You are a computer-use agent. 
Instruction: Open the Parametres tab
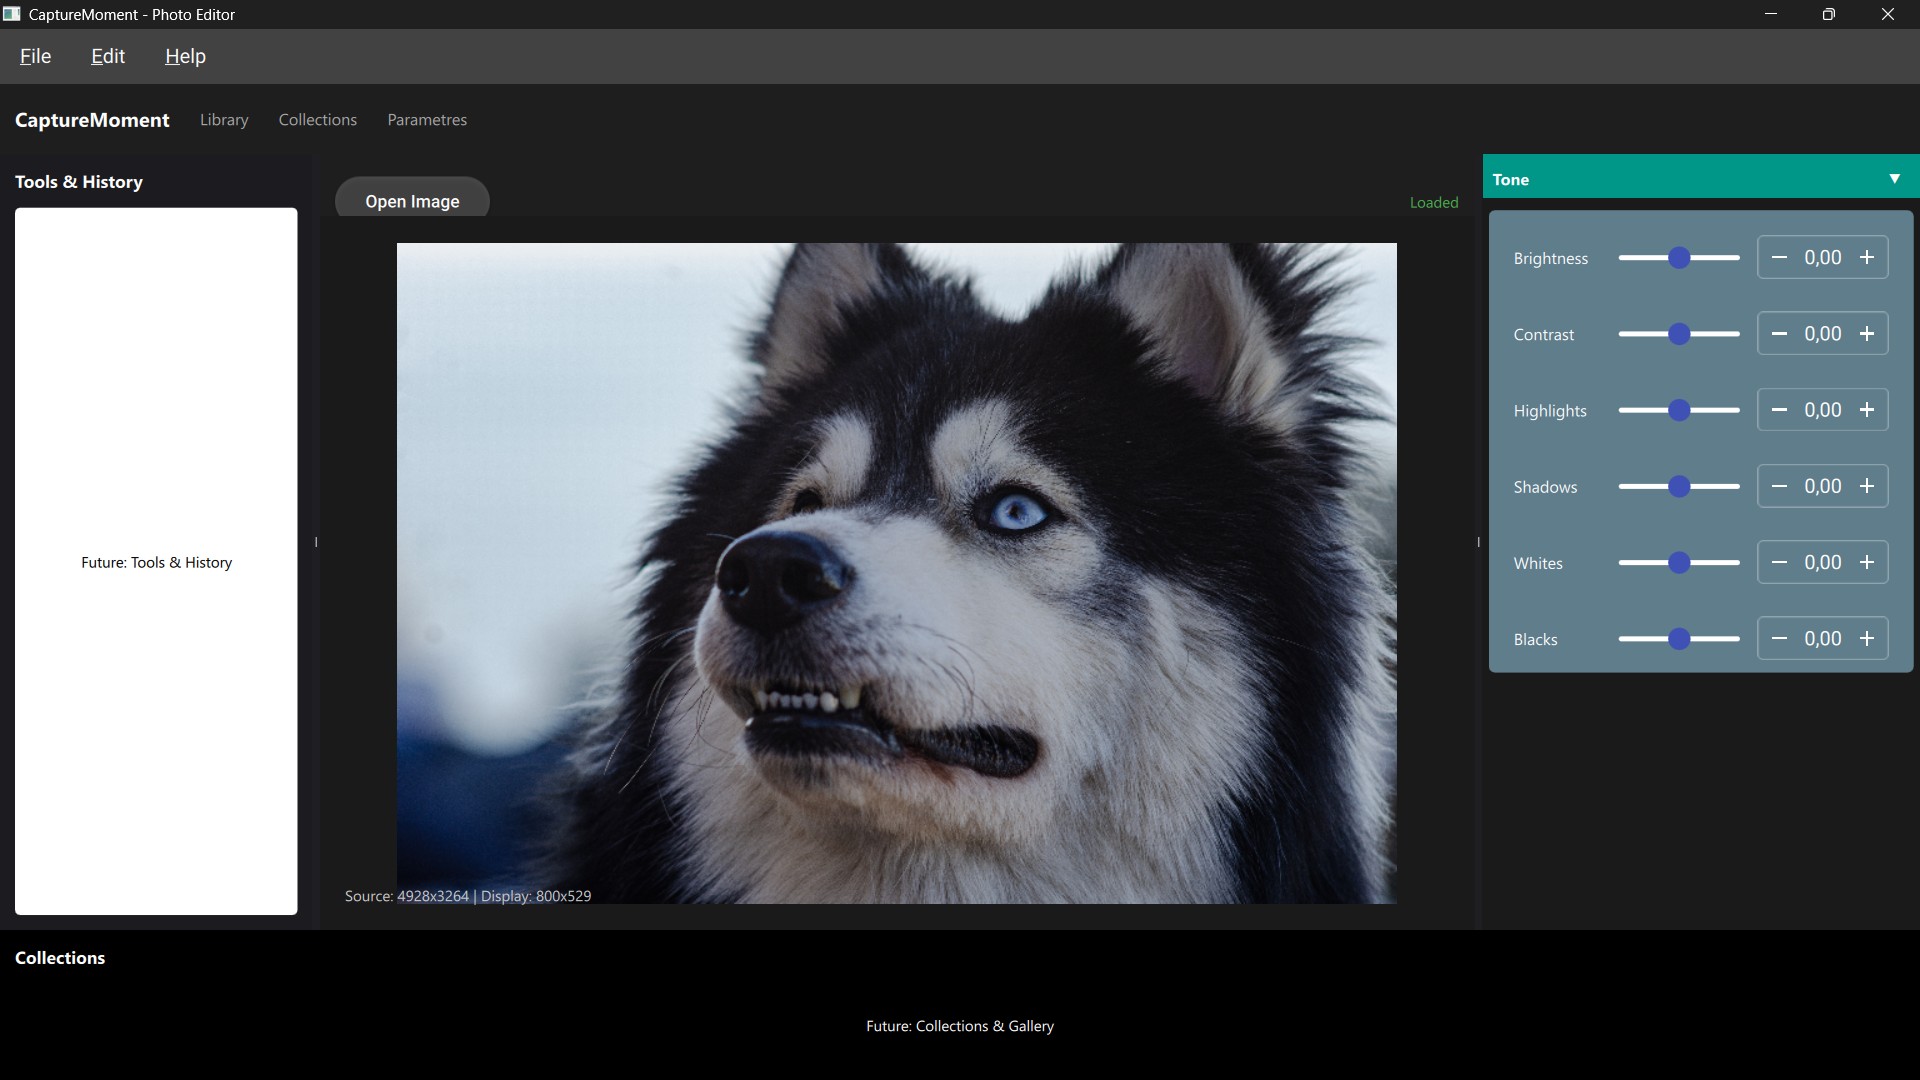pyautogui.click(x=427, y=120)
